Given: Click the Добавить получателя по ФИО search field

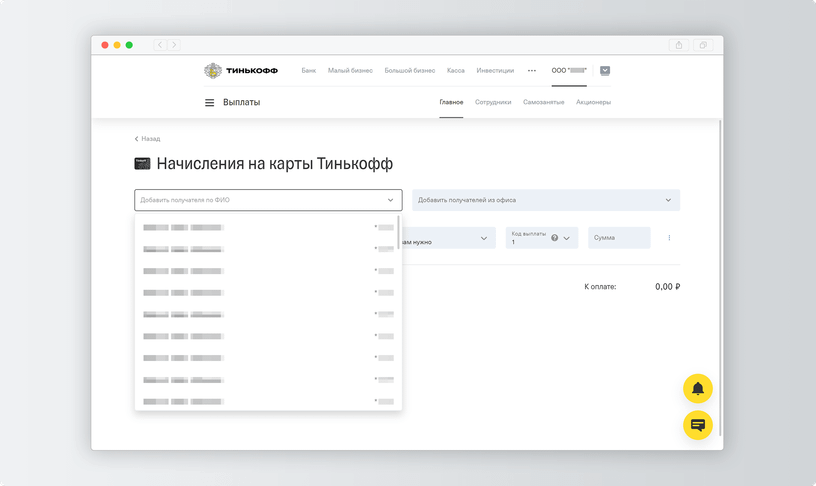Looking at the screenshot, I should tap(268, 200).
